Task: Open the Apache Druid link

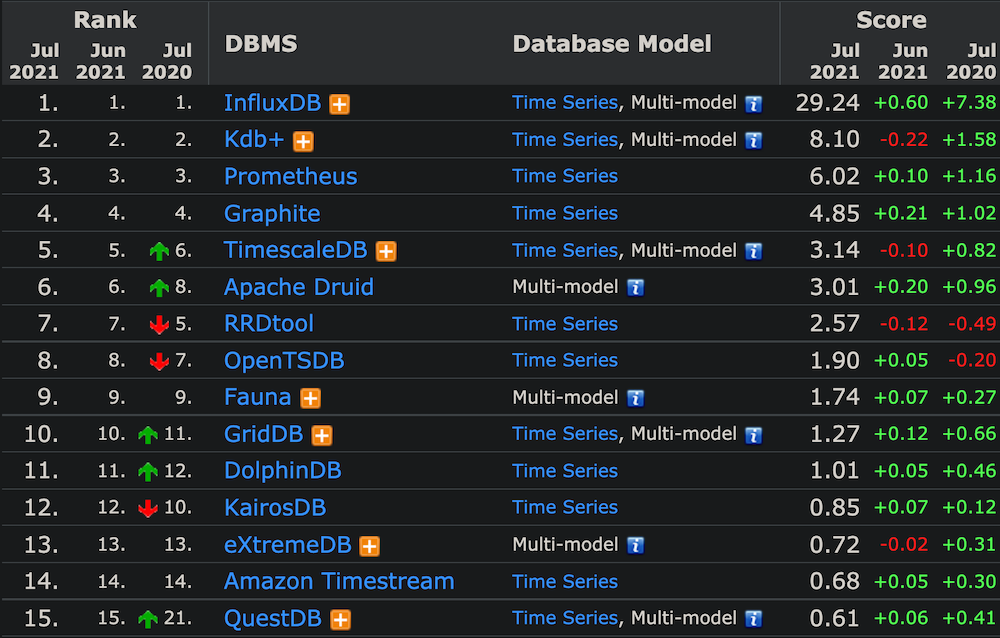Action: (298, 287)
